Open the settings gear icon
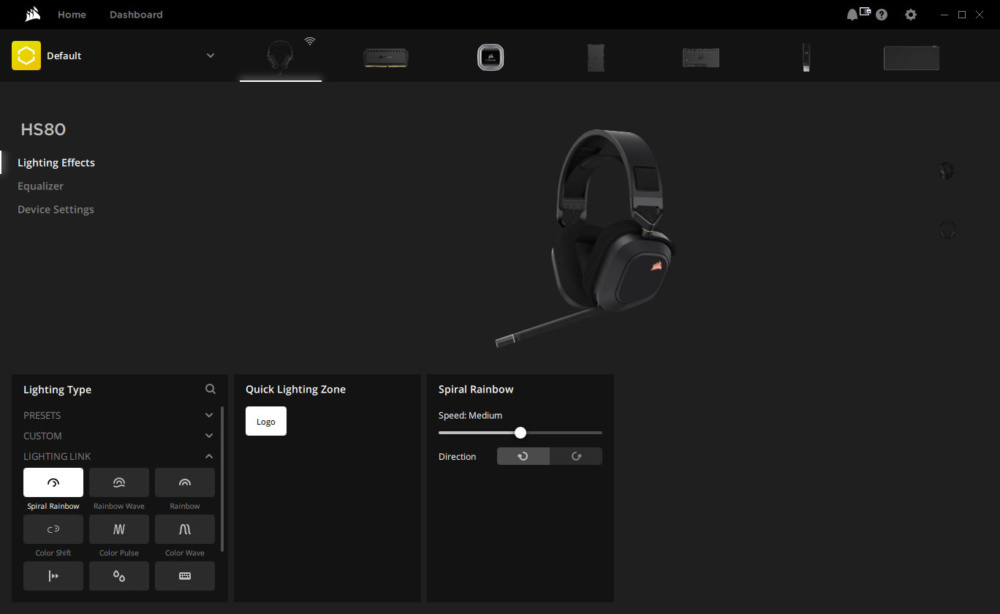The height and width of the screenshot is (614, 1000). click(x=911, y=15)
